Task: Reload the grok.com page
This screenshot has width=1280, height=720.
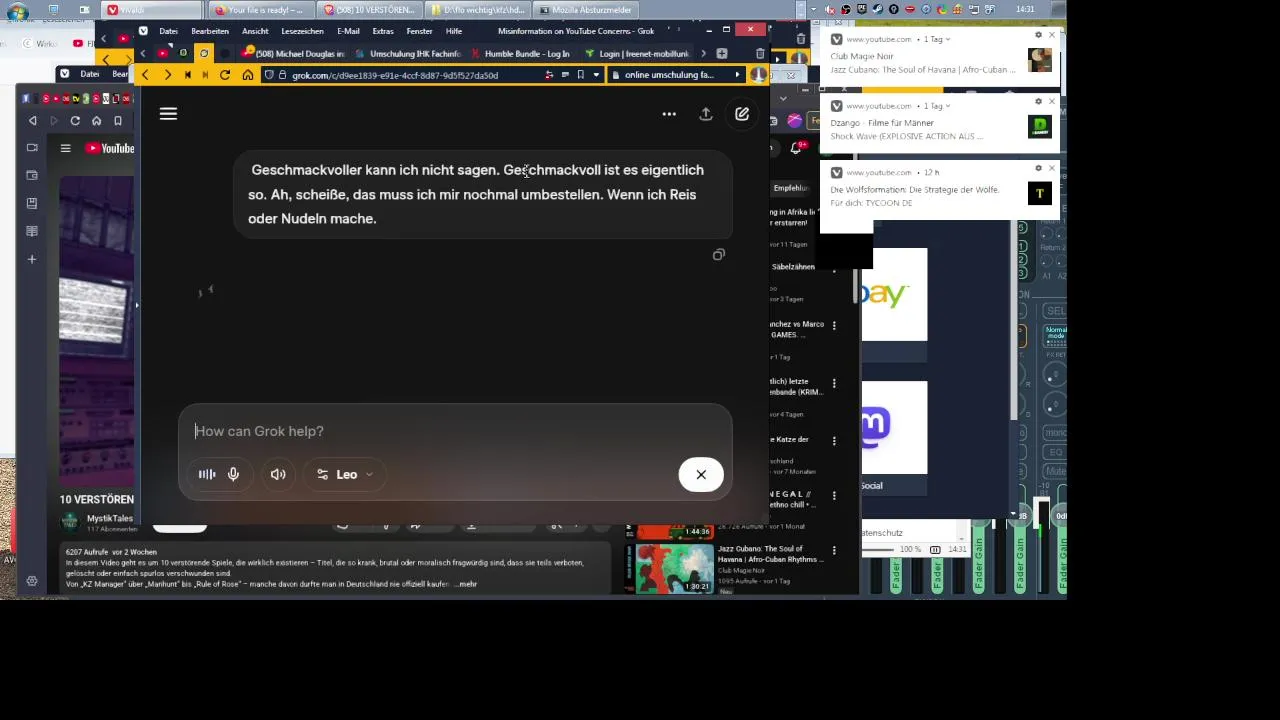Action: (225, 75)
